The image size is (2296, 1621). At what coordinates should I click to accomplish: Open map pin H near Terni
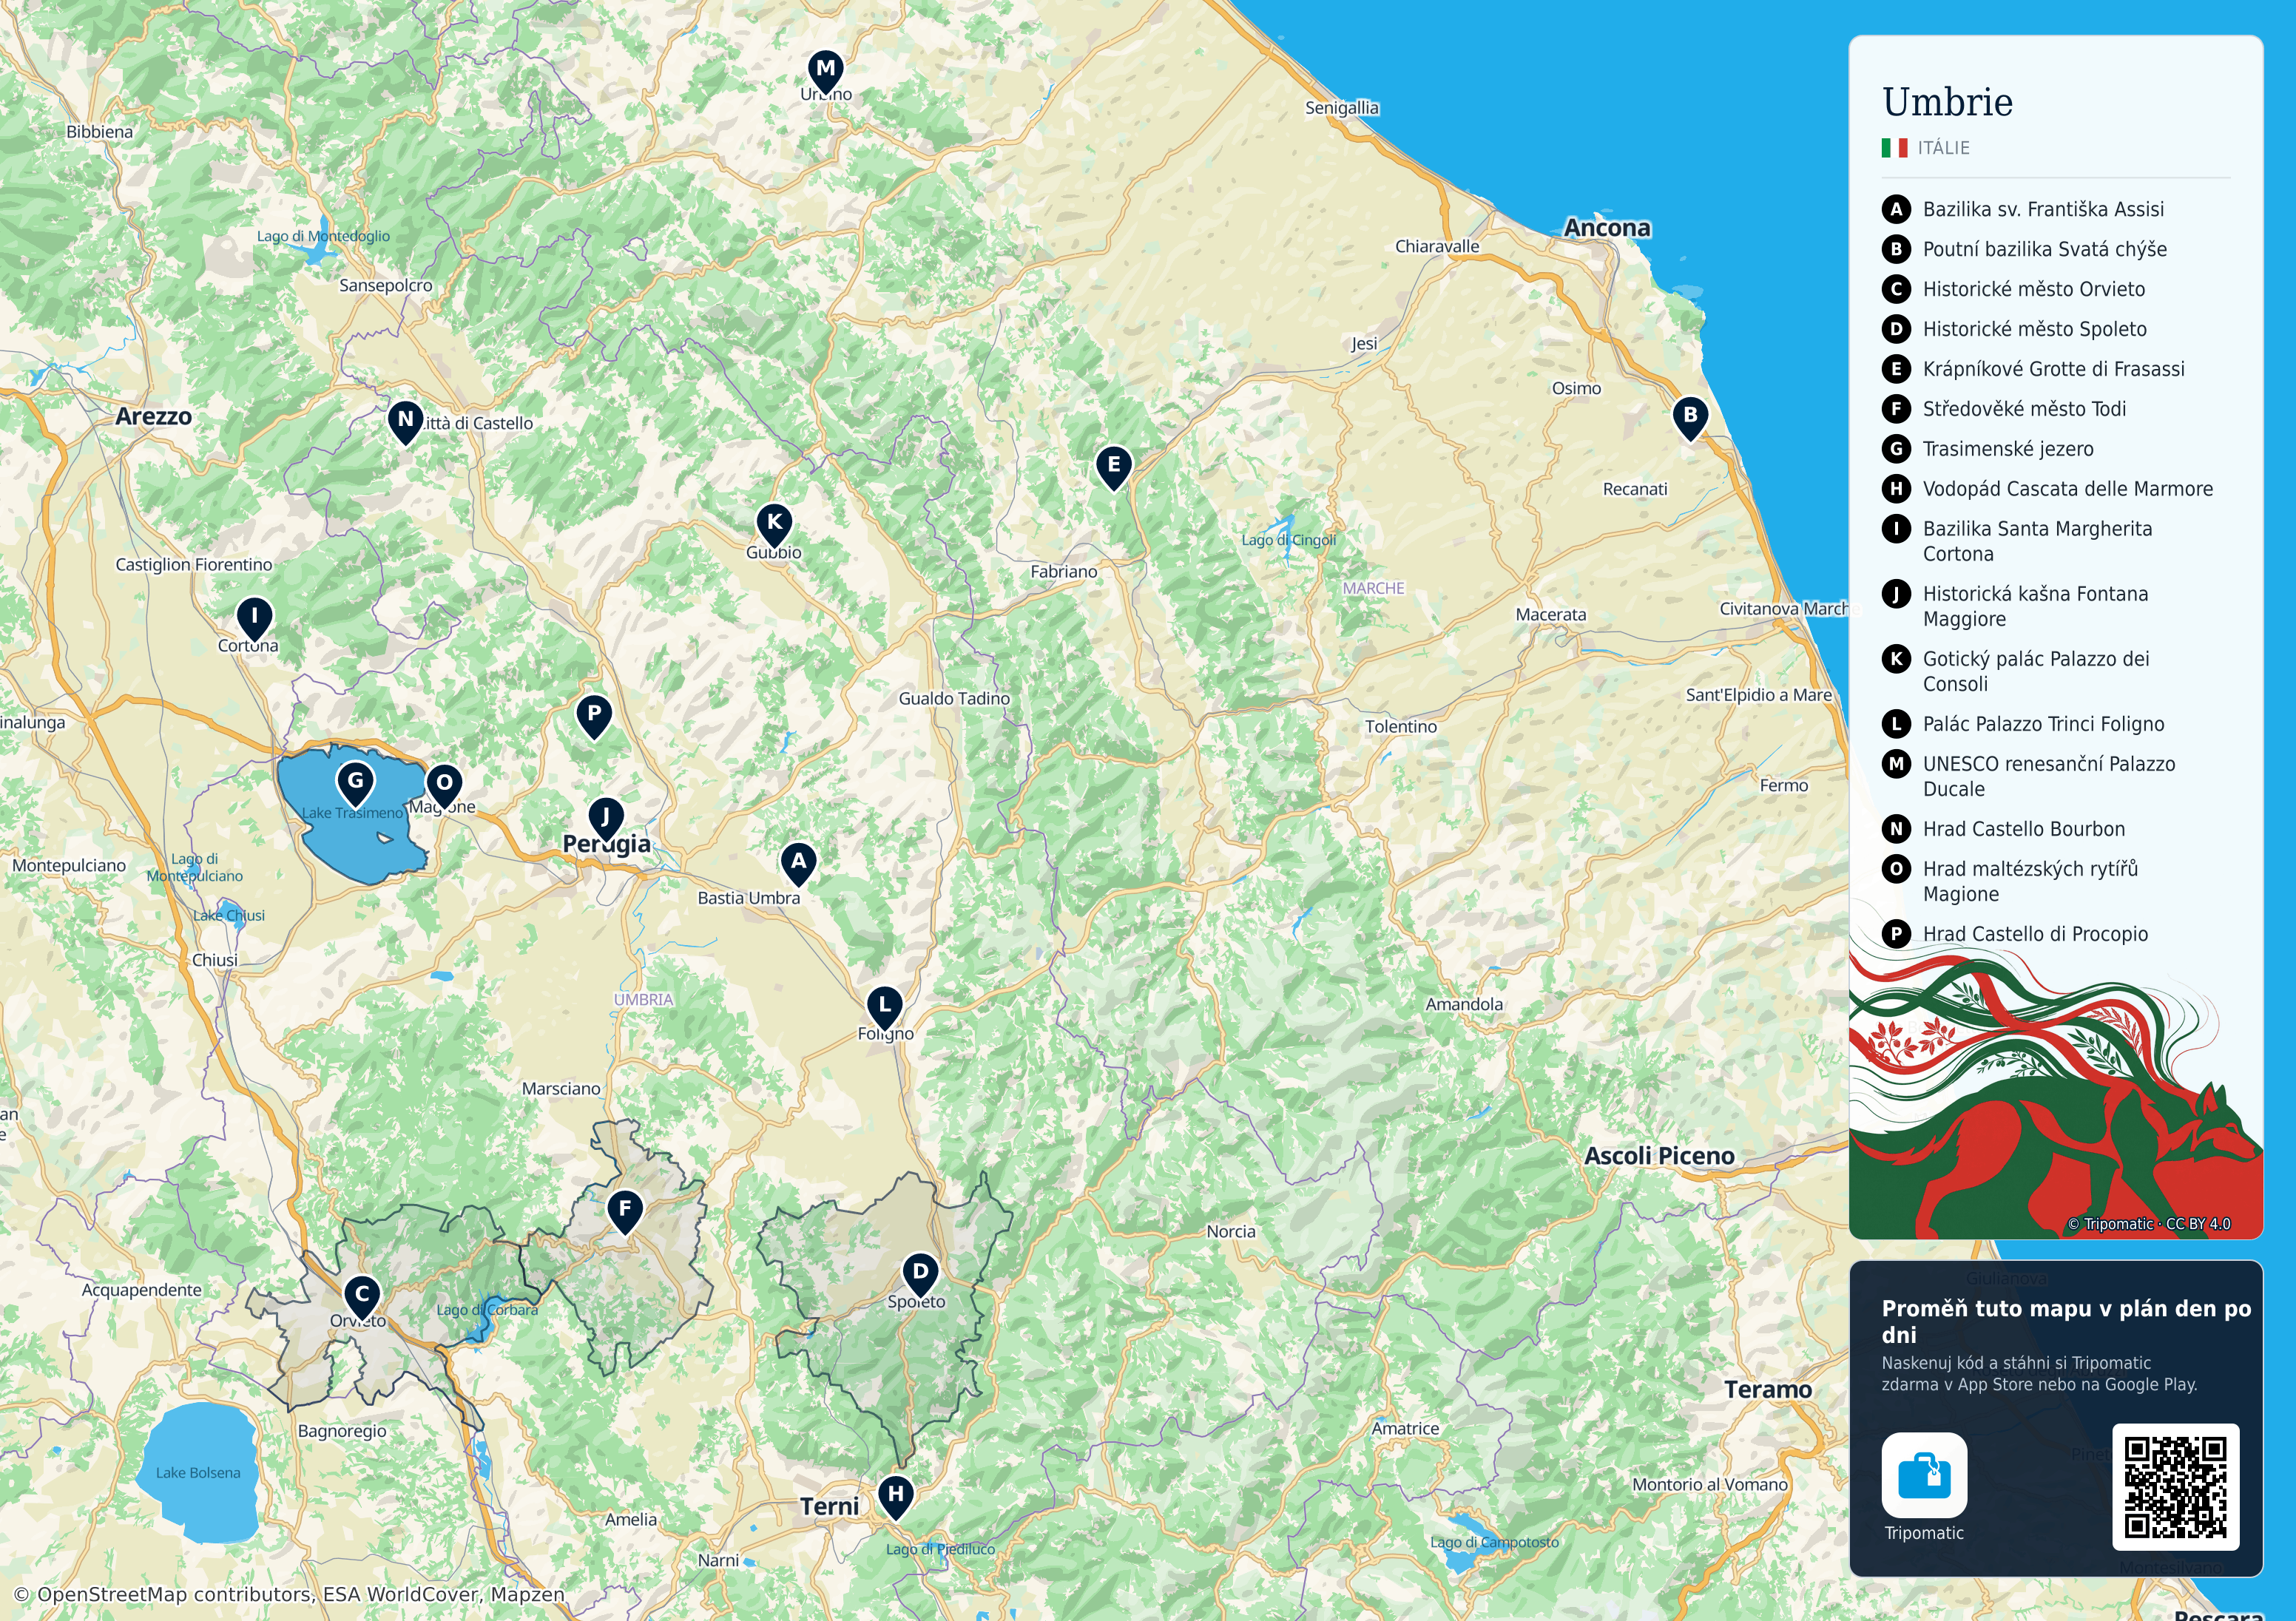pos(896,1498)
